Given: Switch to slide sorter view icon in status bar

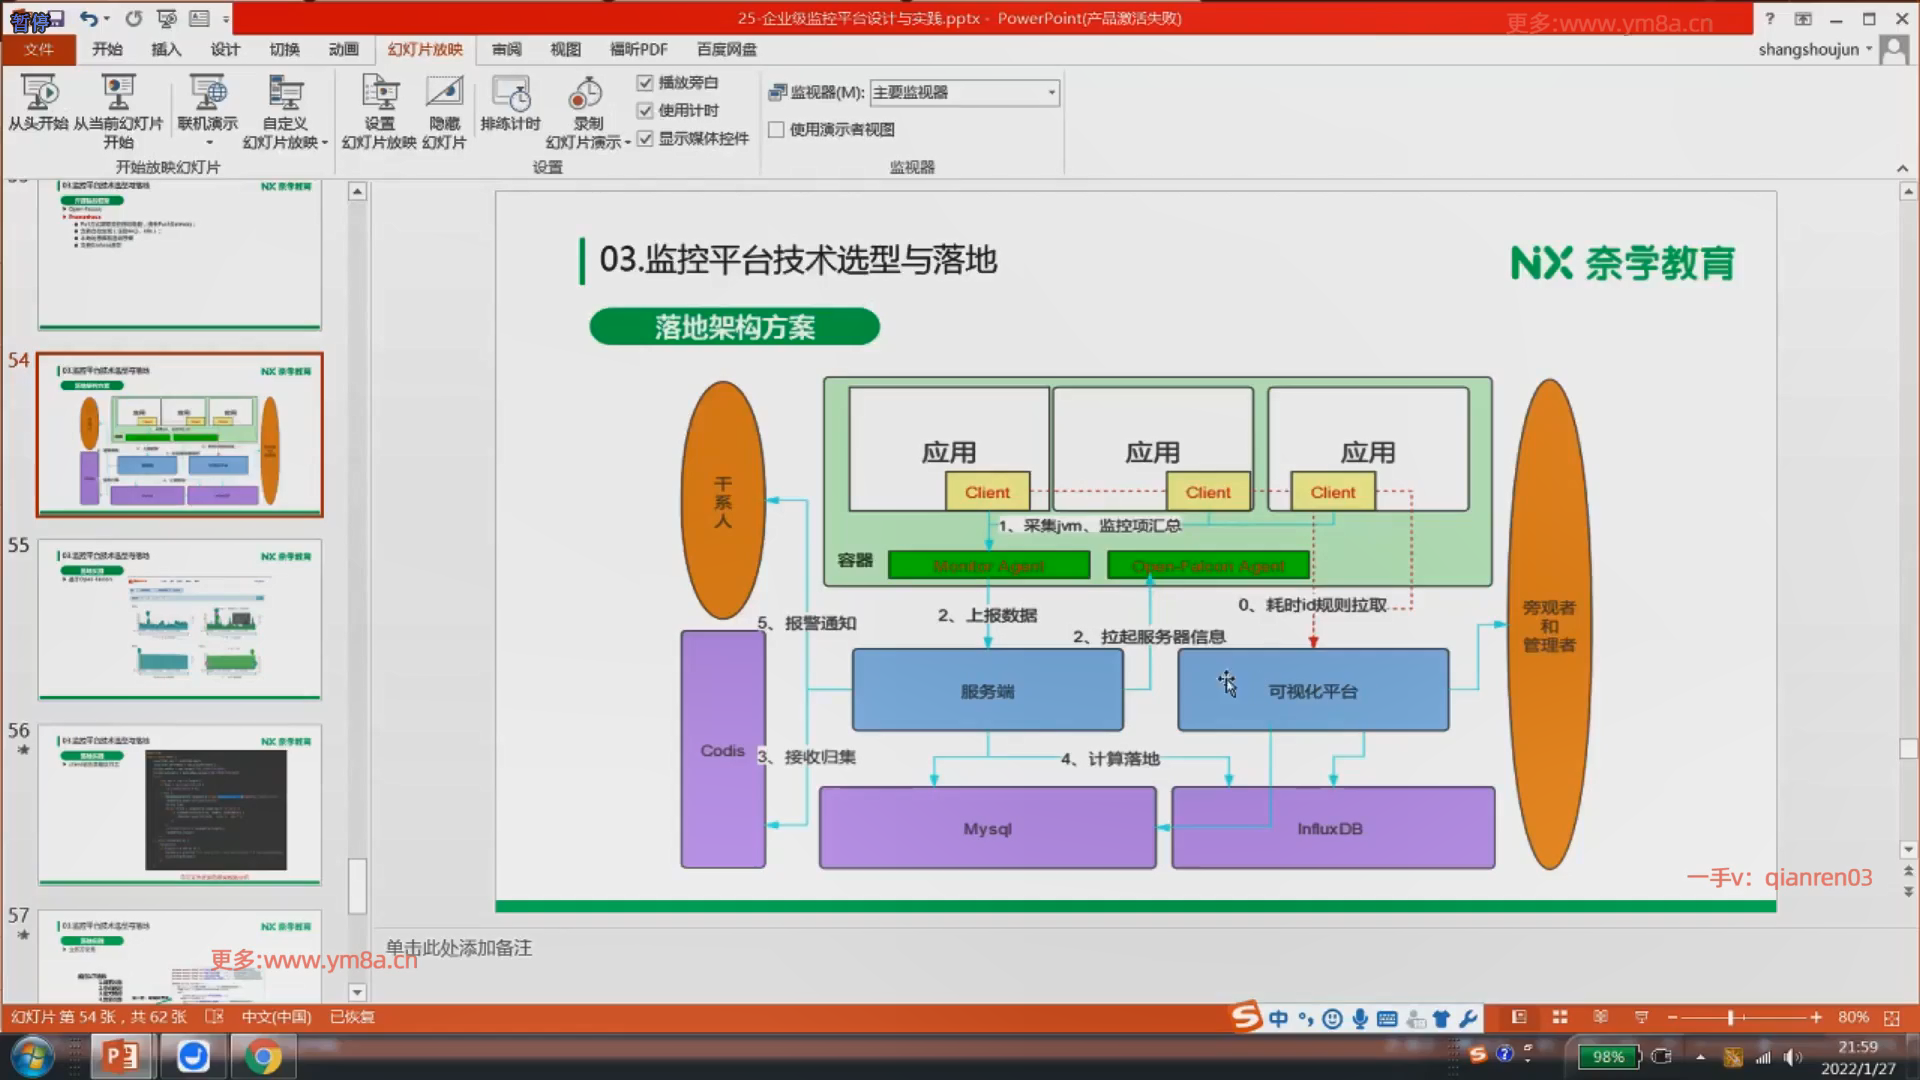Looking at the screenshot, I should coord(1559,1017).
